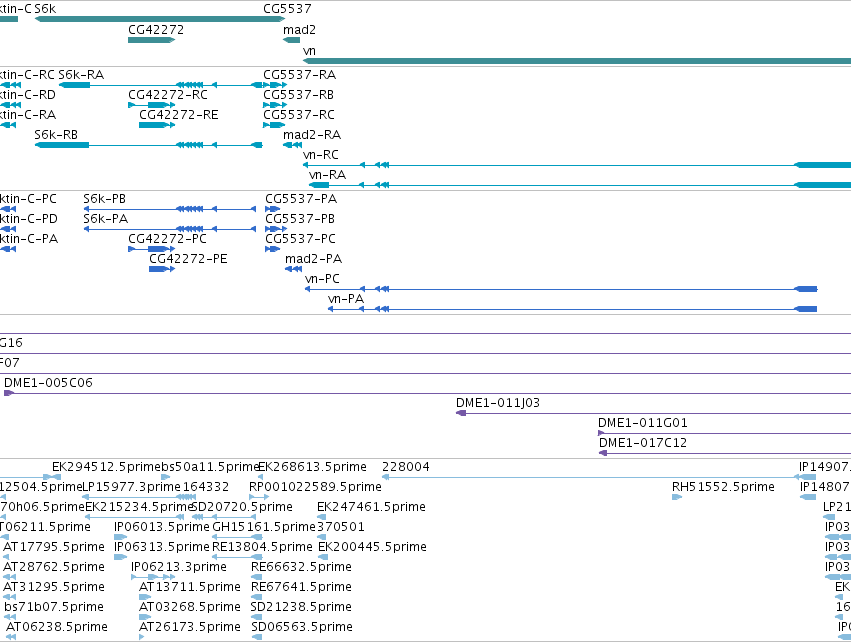Select CG5537-PB protein label

pos(300,219)
